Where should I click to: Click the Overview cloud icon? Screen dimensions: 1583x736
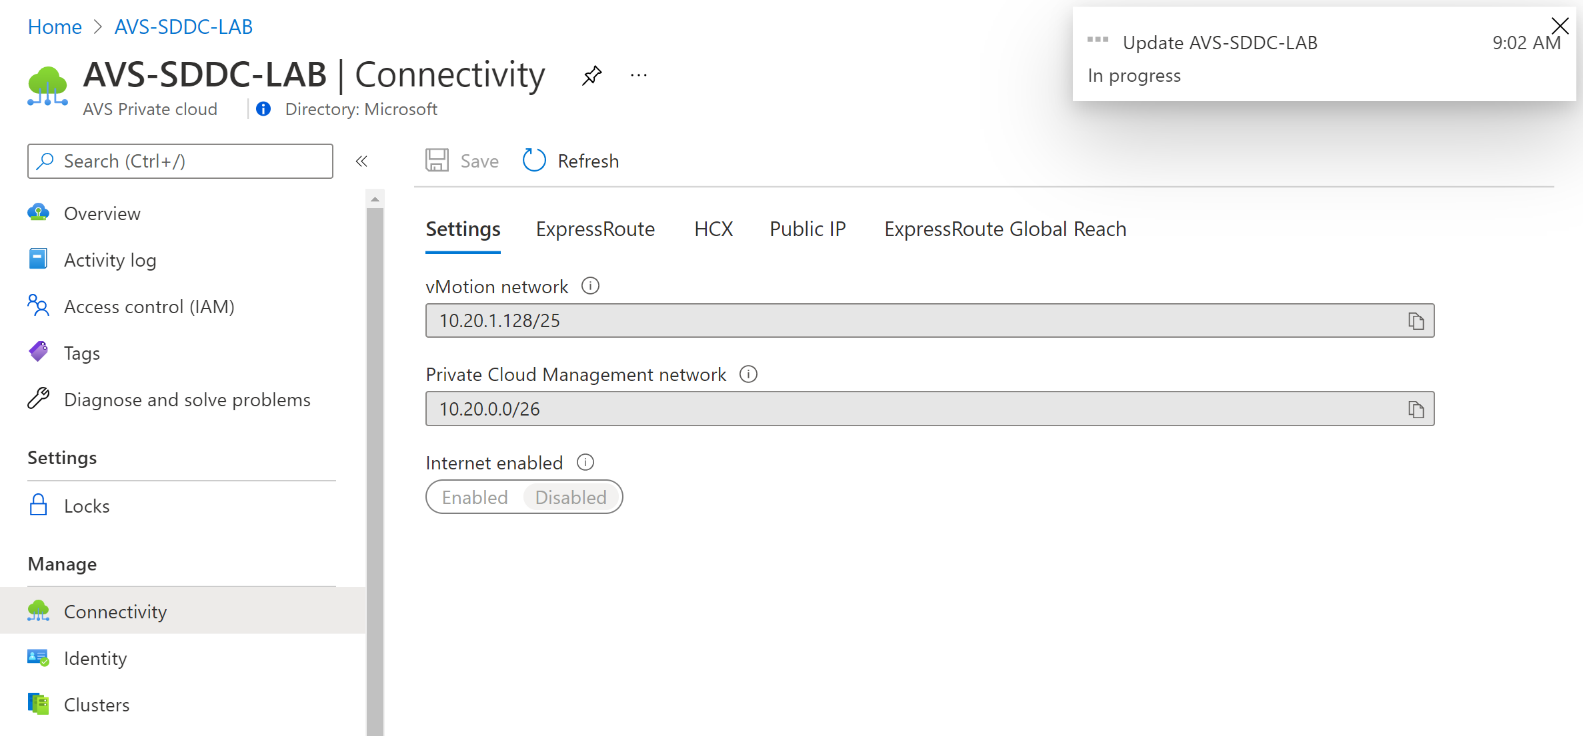click(38, 212)
